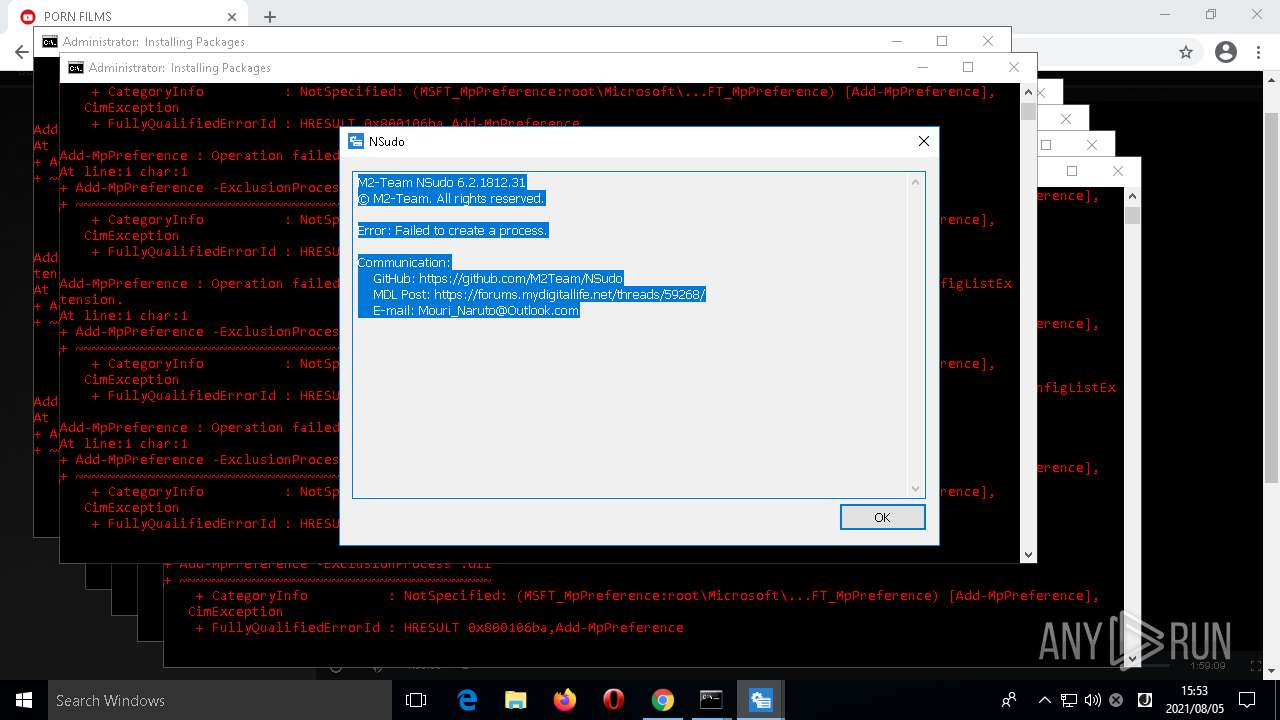
Task: Click the volume speaker tray icon
Action: [1092, 700]
